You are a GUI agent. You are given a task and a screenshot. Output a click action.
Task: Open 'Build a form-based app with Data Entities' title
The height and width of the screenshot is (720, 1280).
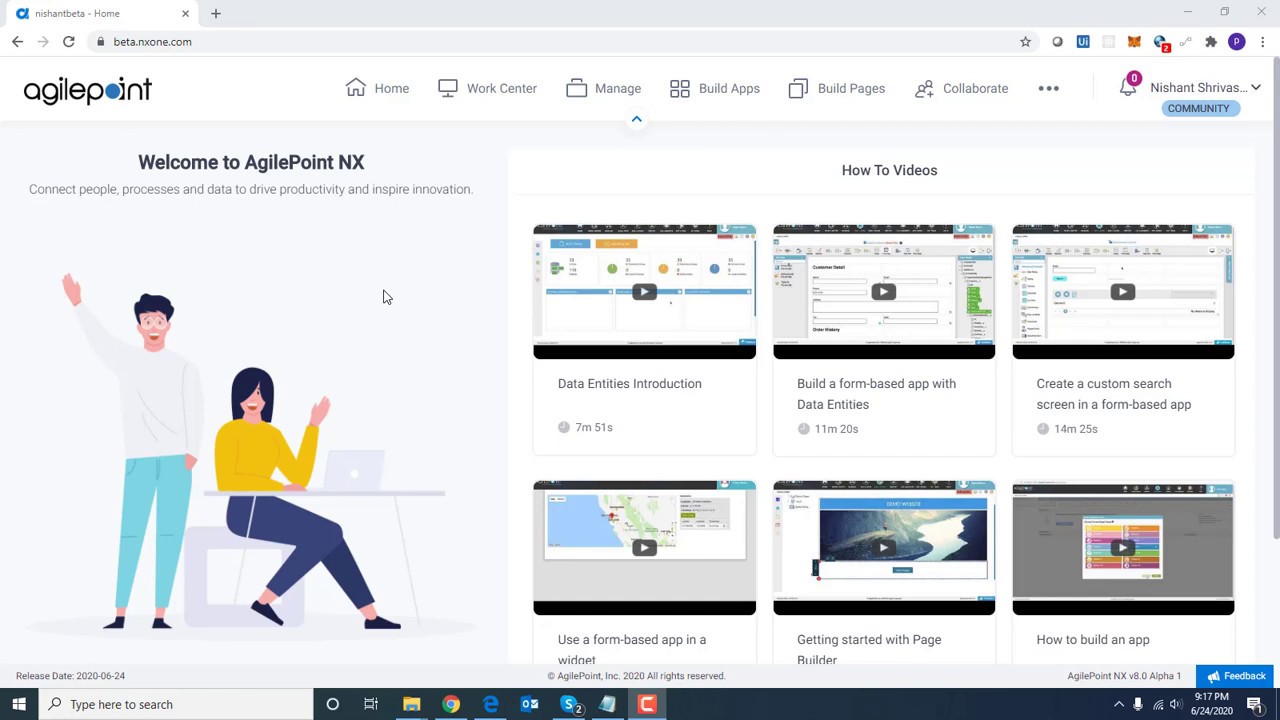876,394
